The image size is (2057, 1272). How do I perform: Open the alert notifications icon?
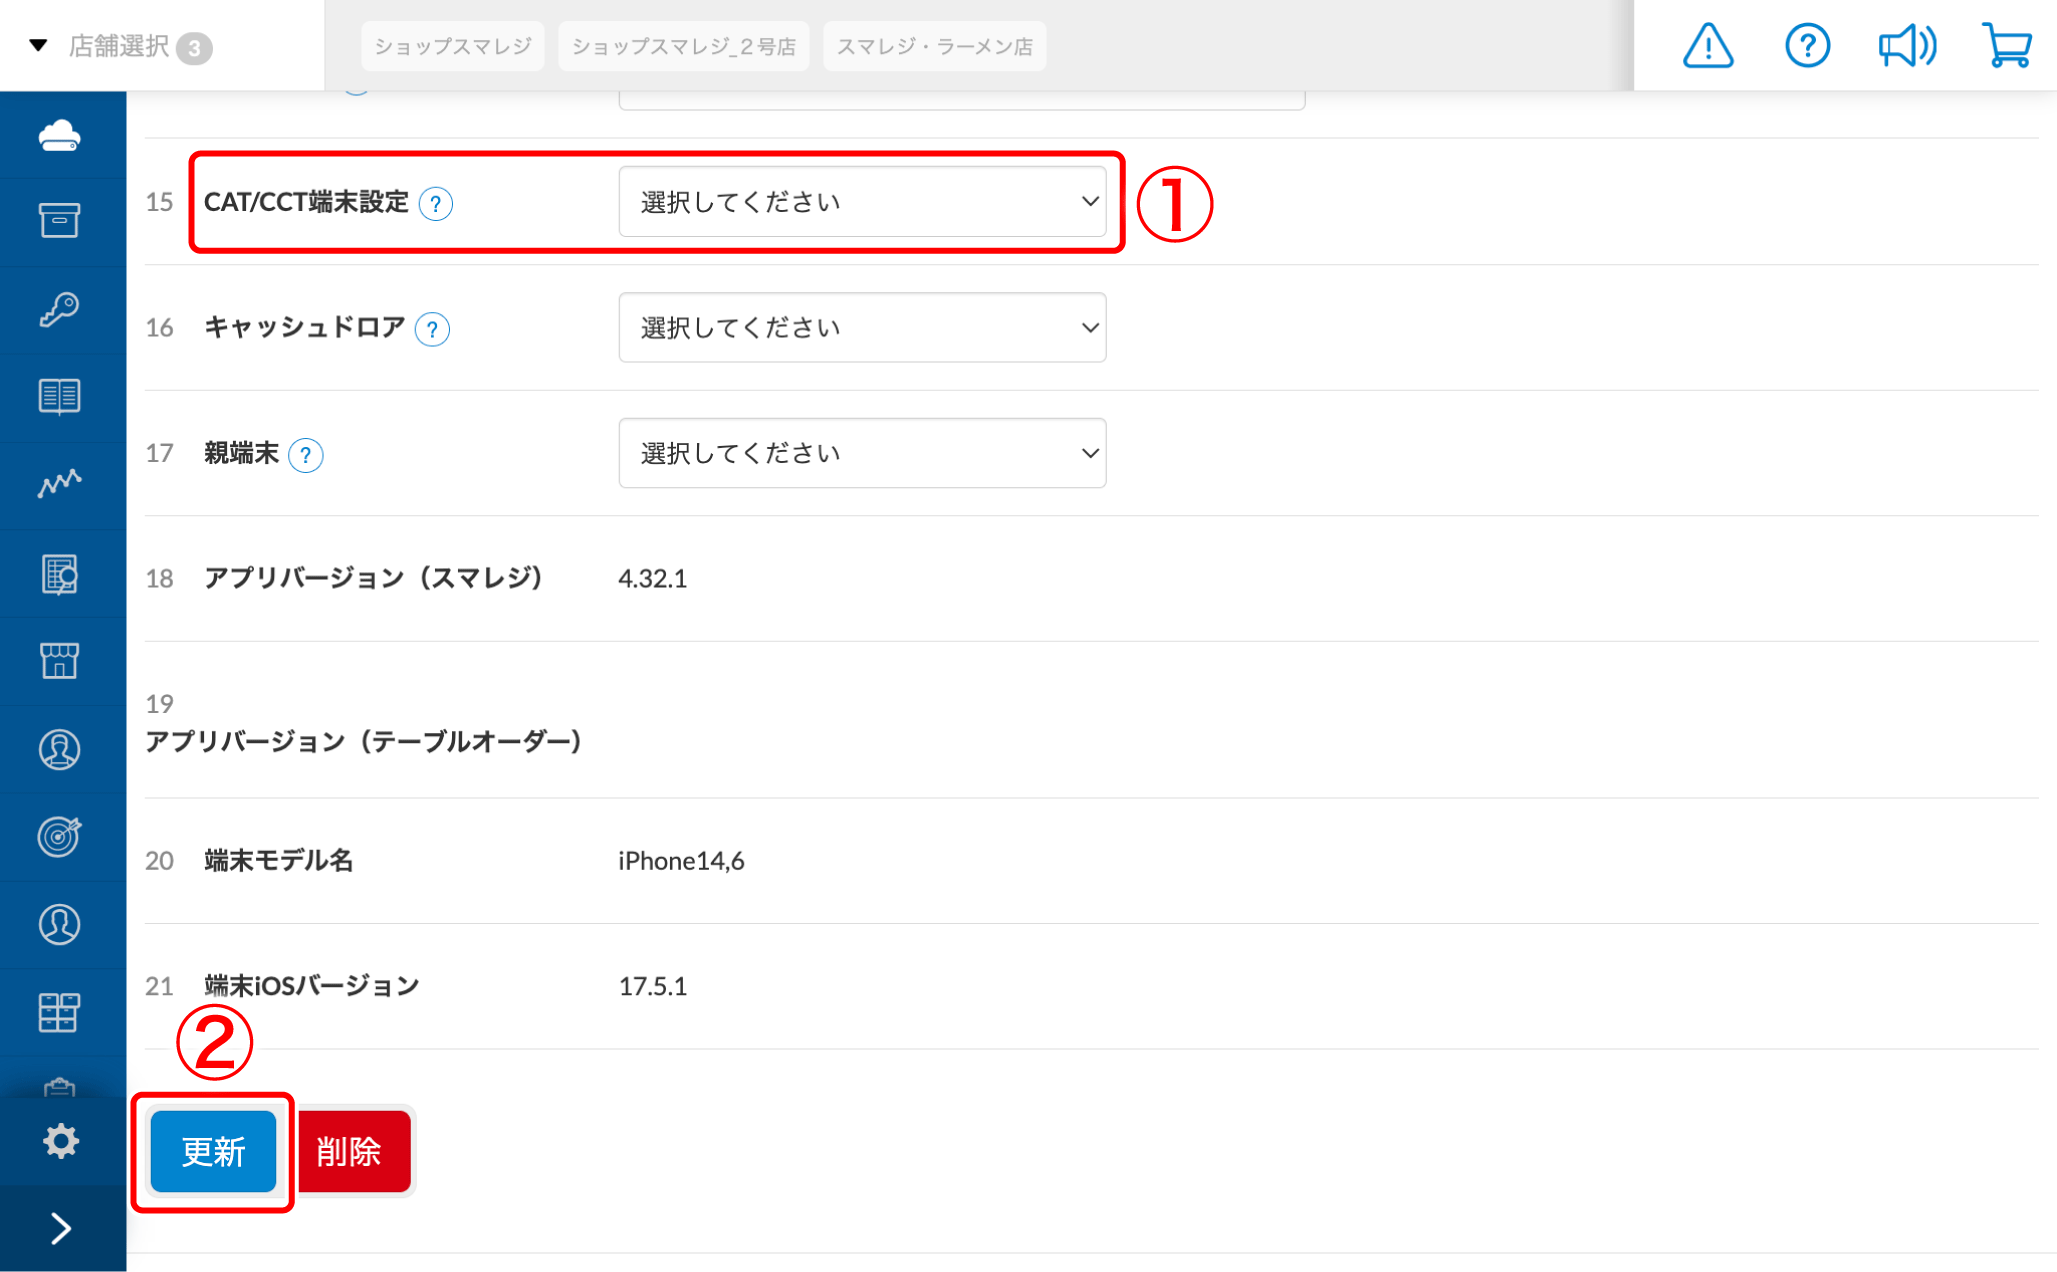point(1707,45)
